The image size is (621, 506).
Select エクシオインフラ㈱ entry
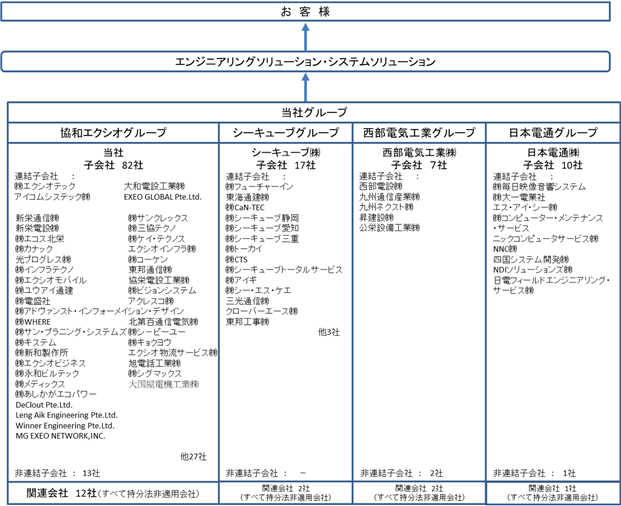162,249
